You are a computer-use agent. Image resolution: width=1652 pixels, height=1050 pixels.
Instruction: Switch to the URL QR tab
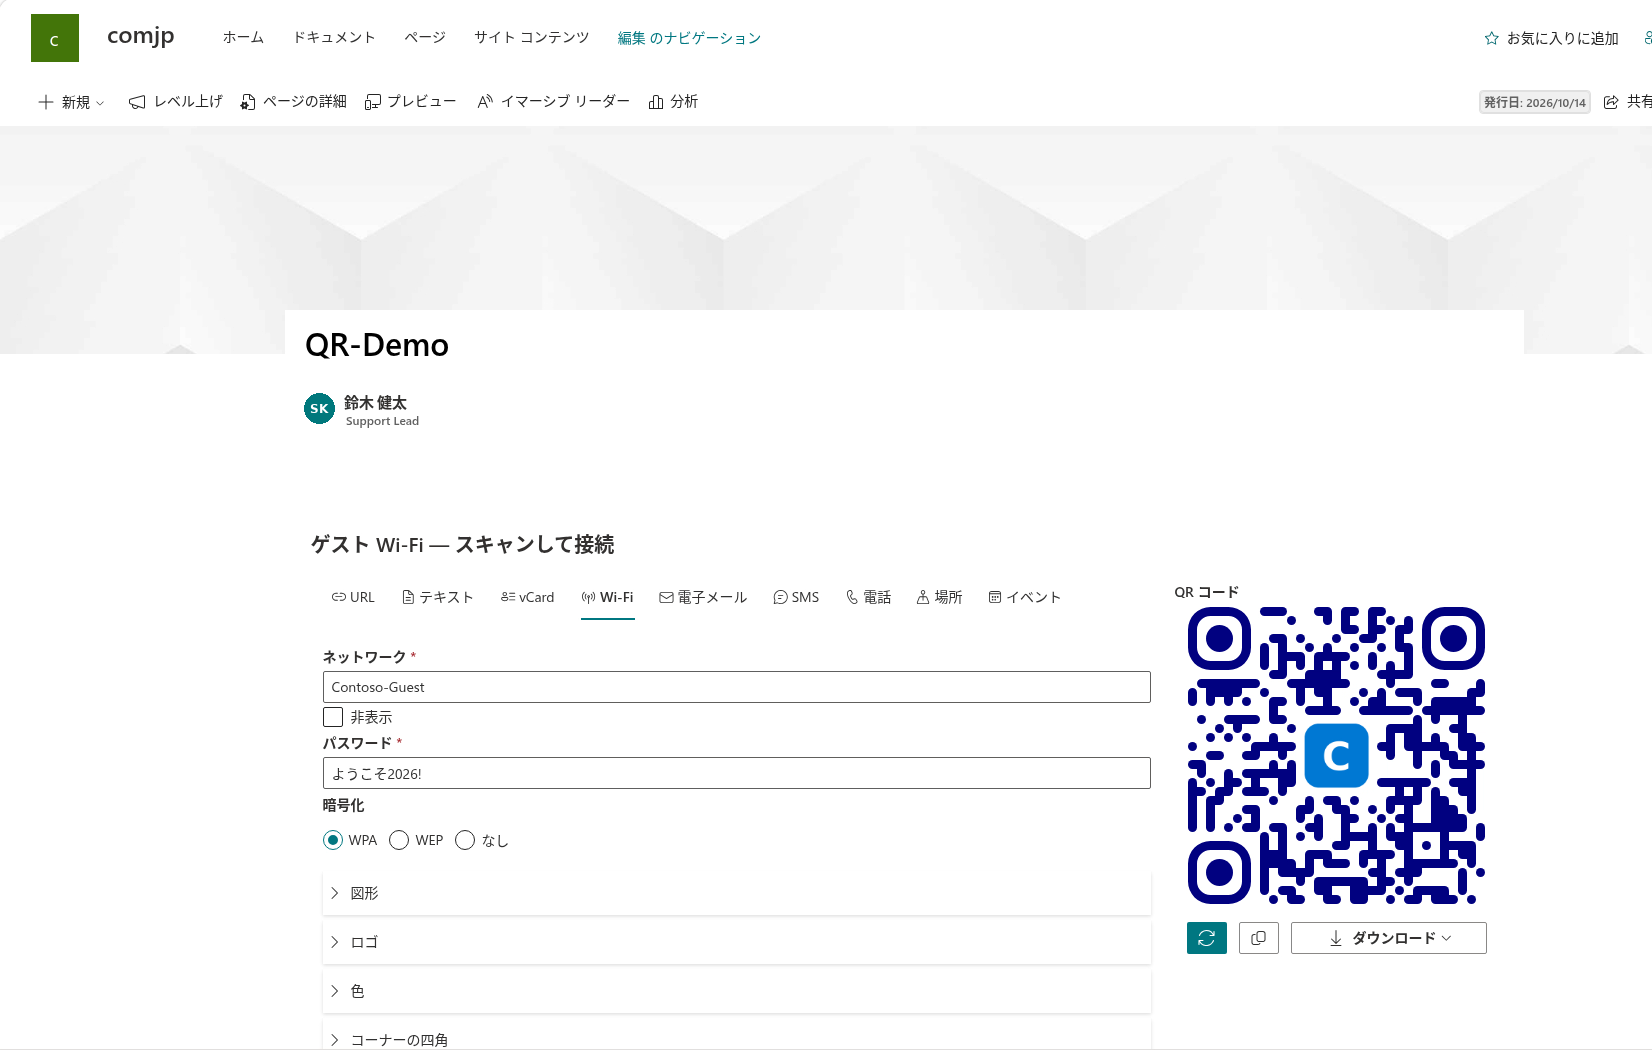353,597
